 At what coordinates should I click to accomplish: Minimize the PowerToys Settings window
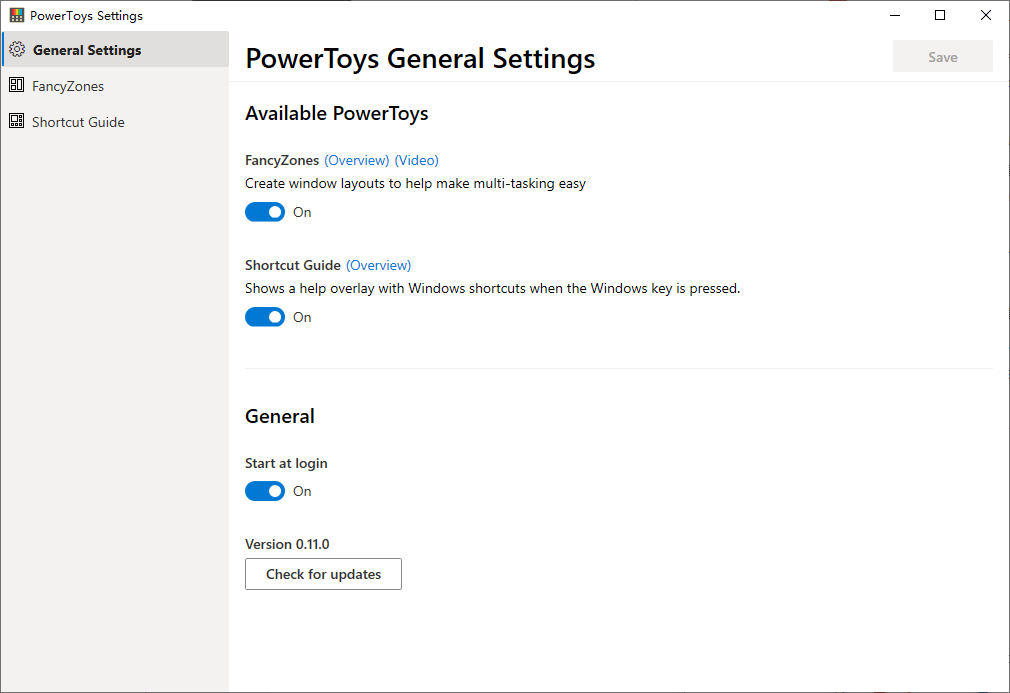(894, 15)
